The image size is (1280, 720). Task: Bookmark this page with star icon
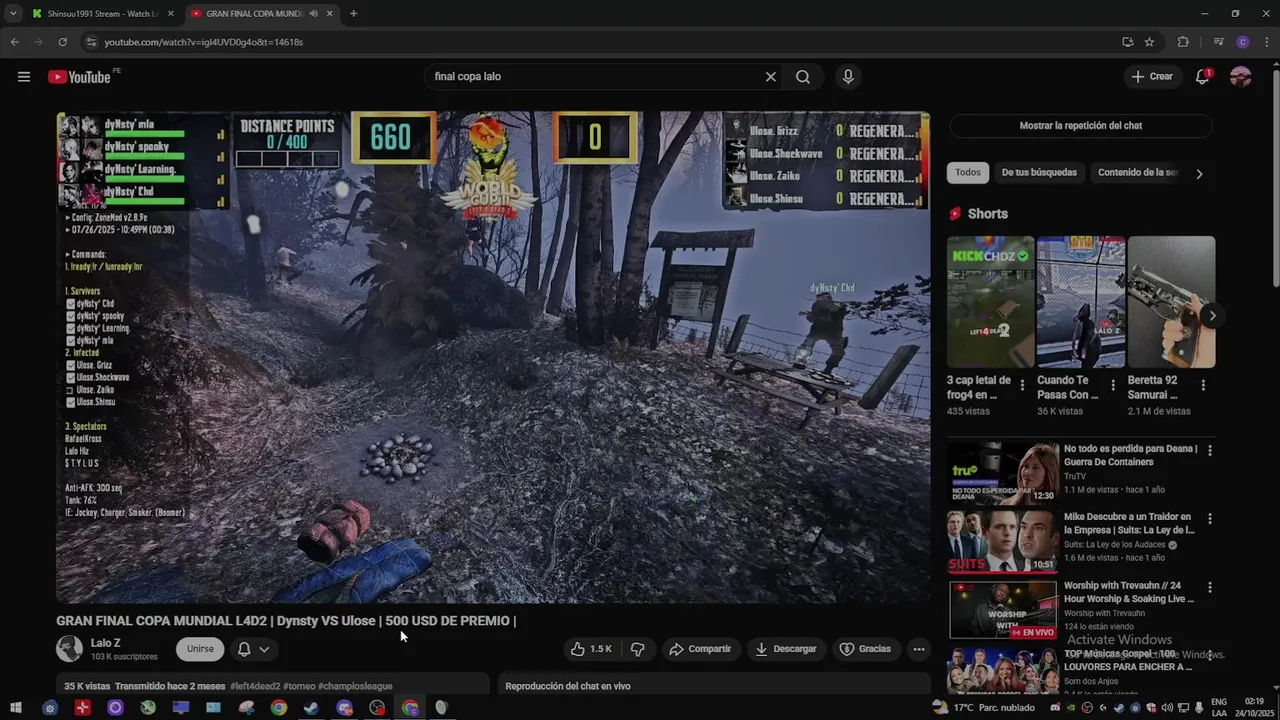(1149, 42)
